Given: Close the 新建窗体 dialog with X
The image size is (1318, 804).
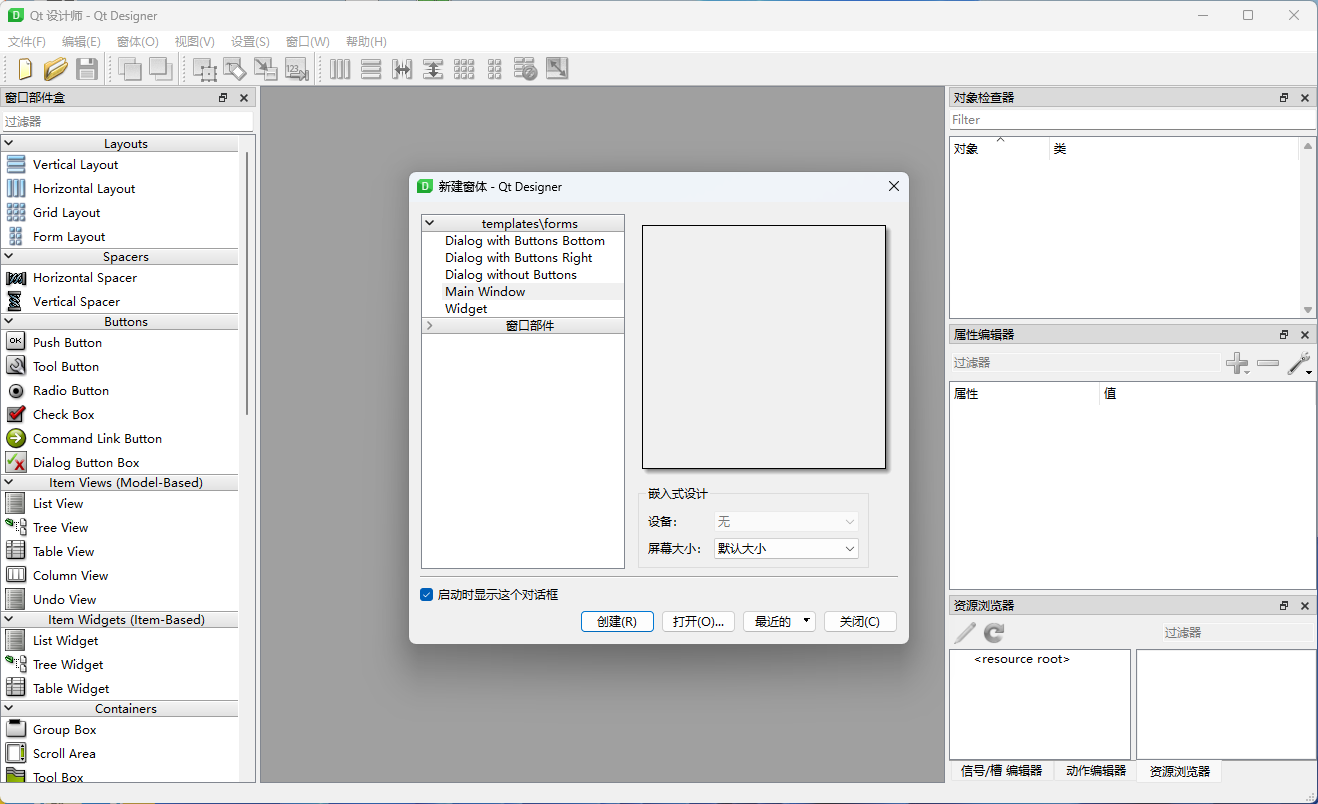Looking at the screenshot, I should tap(894, 186).
